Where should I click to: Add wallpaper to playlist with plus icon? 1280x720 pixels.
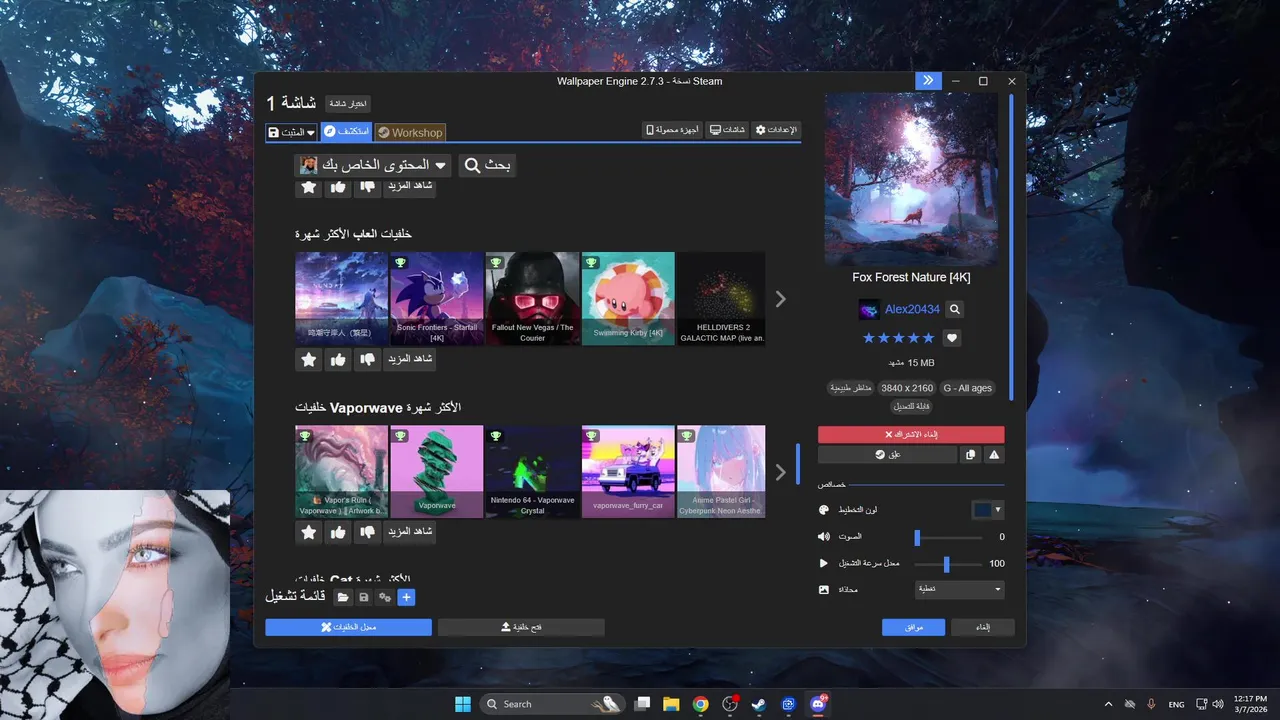(x=406, y=597)
